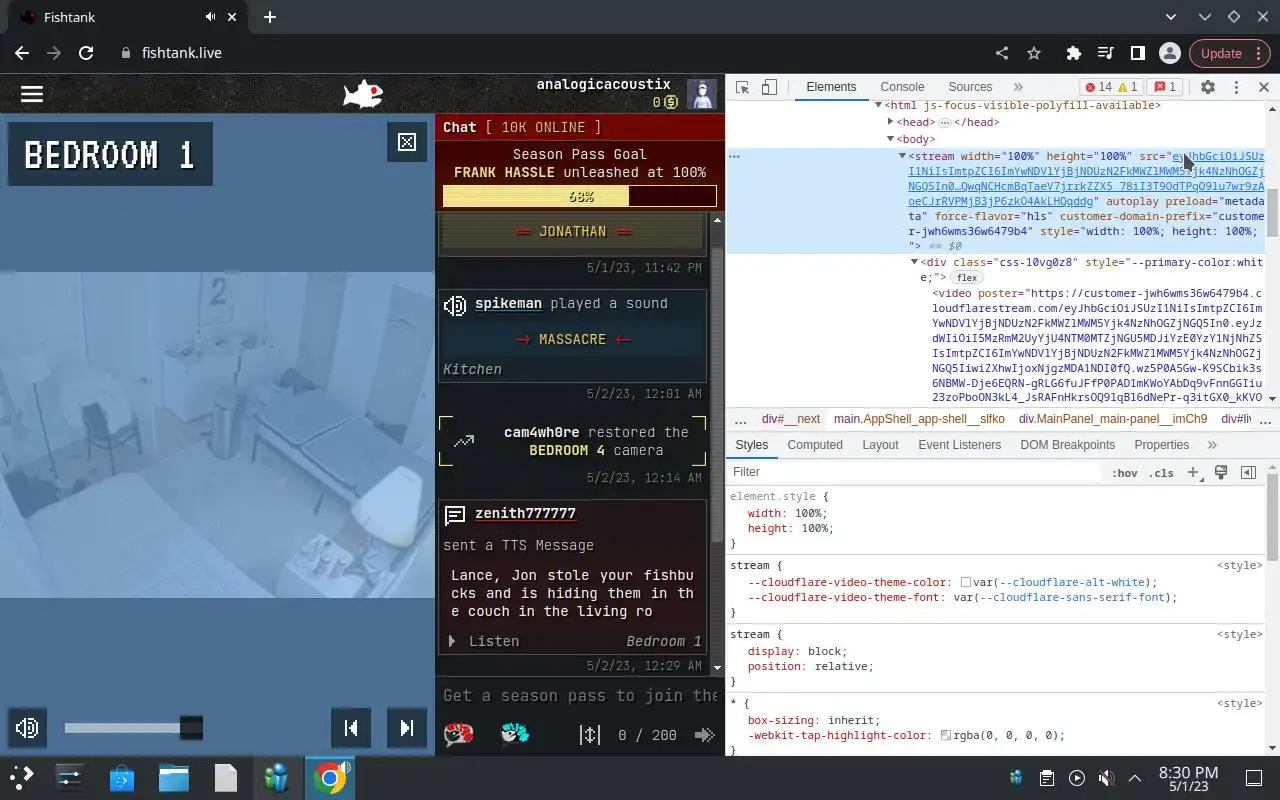Open analogicacoustix profile avatar
The width and height of the screenshot is (1280, 800).
pyautogui.click(x=702, y=94)
